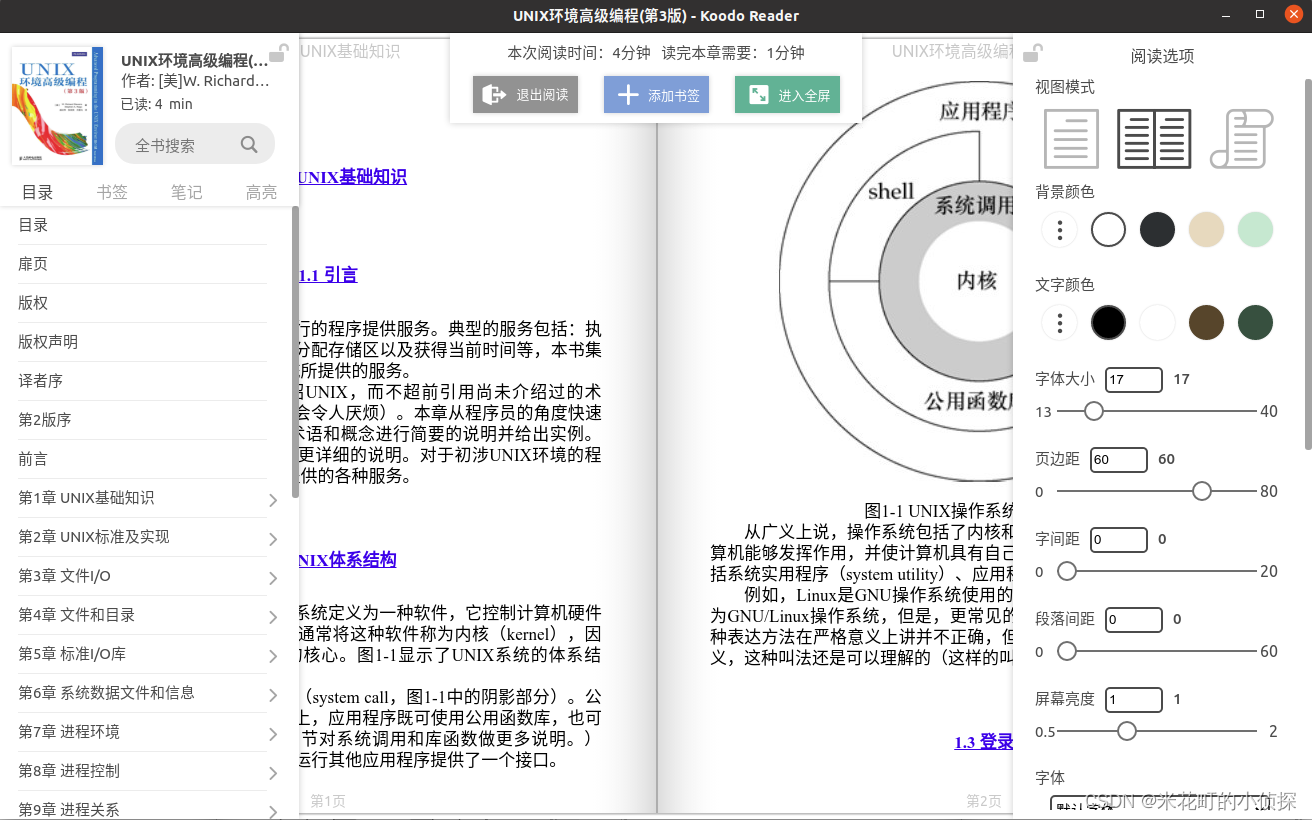Click the font size slider handle

(x=1094, y=411)
